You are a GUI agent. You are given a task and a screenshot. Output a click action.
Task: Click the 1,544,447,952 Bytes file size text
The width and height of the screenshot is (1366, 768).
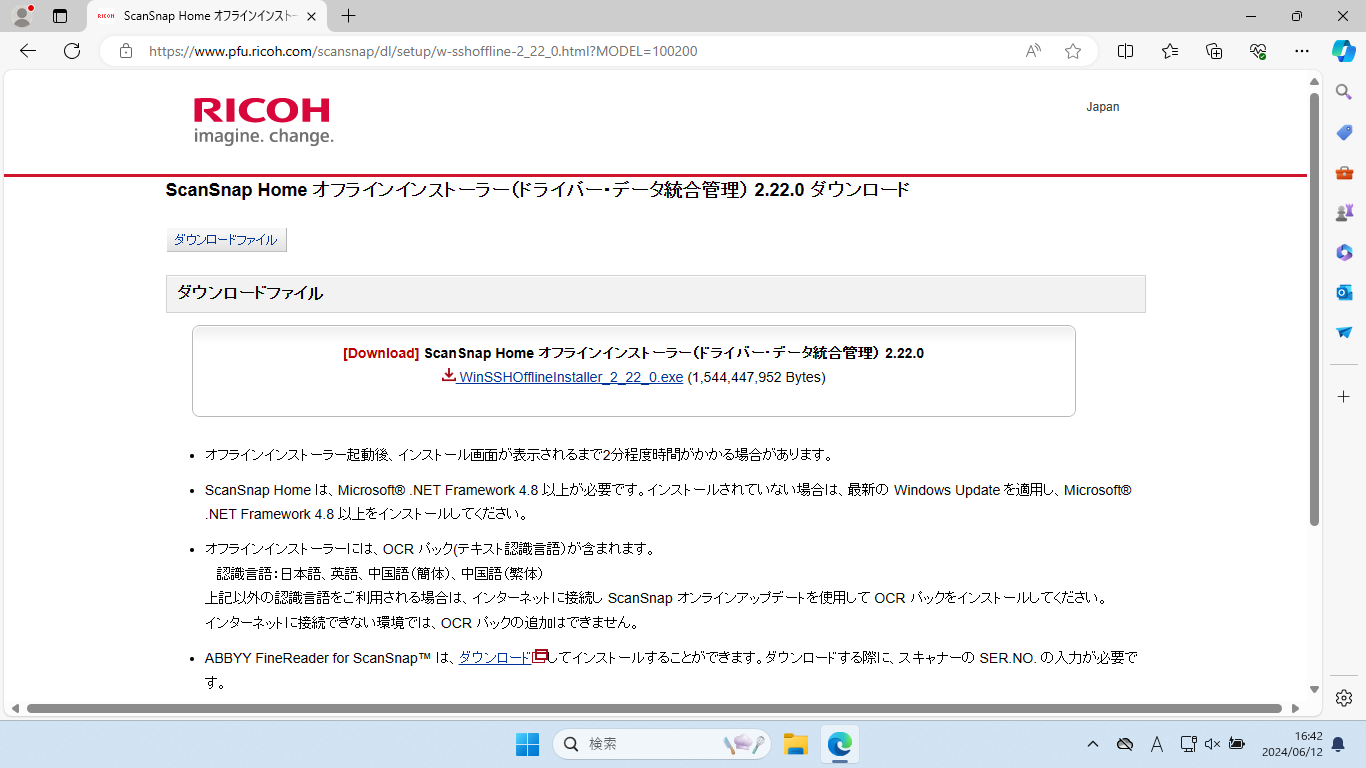pyautogui.click(x=756, y=377)
